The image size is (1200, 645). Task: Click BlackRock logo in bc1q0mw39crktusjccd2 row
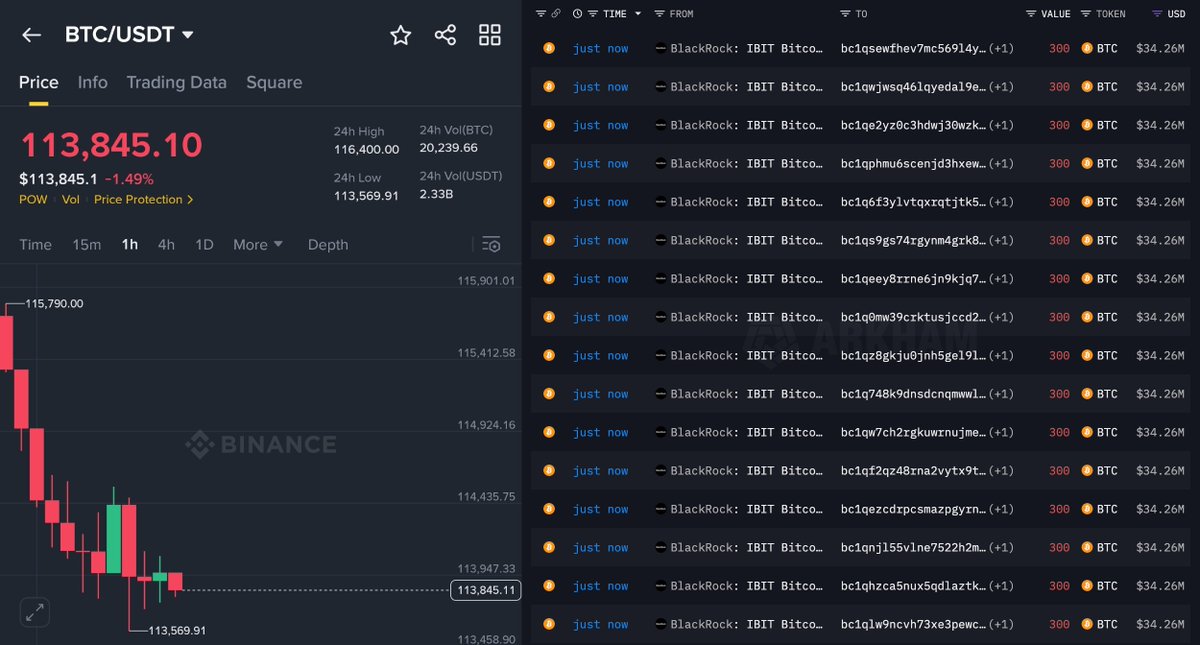661,317
